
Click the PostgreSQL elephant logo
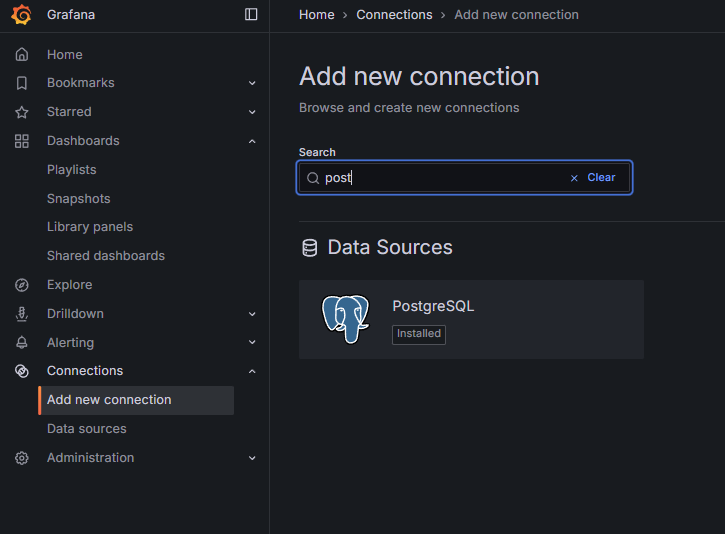click(x=345, y=319)
